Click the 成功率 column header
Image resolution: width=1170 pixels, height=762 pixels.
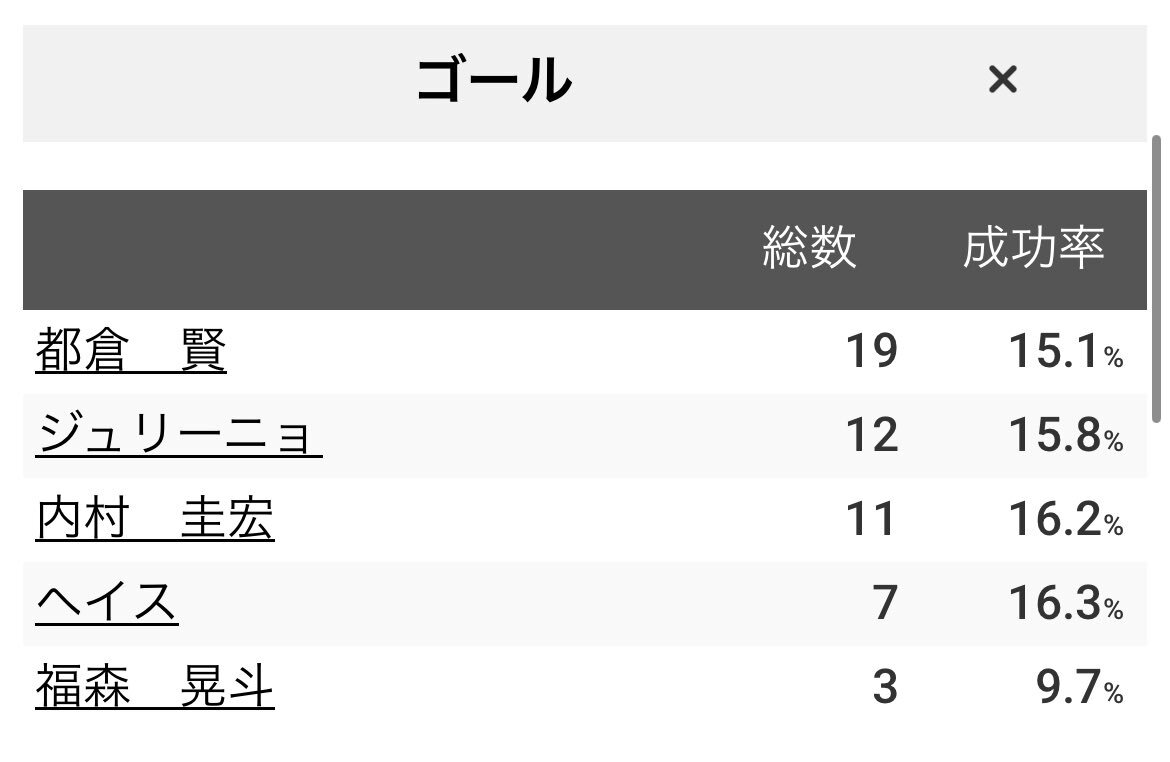[x=1033, y=247]
